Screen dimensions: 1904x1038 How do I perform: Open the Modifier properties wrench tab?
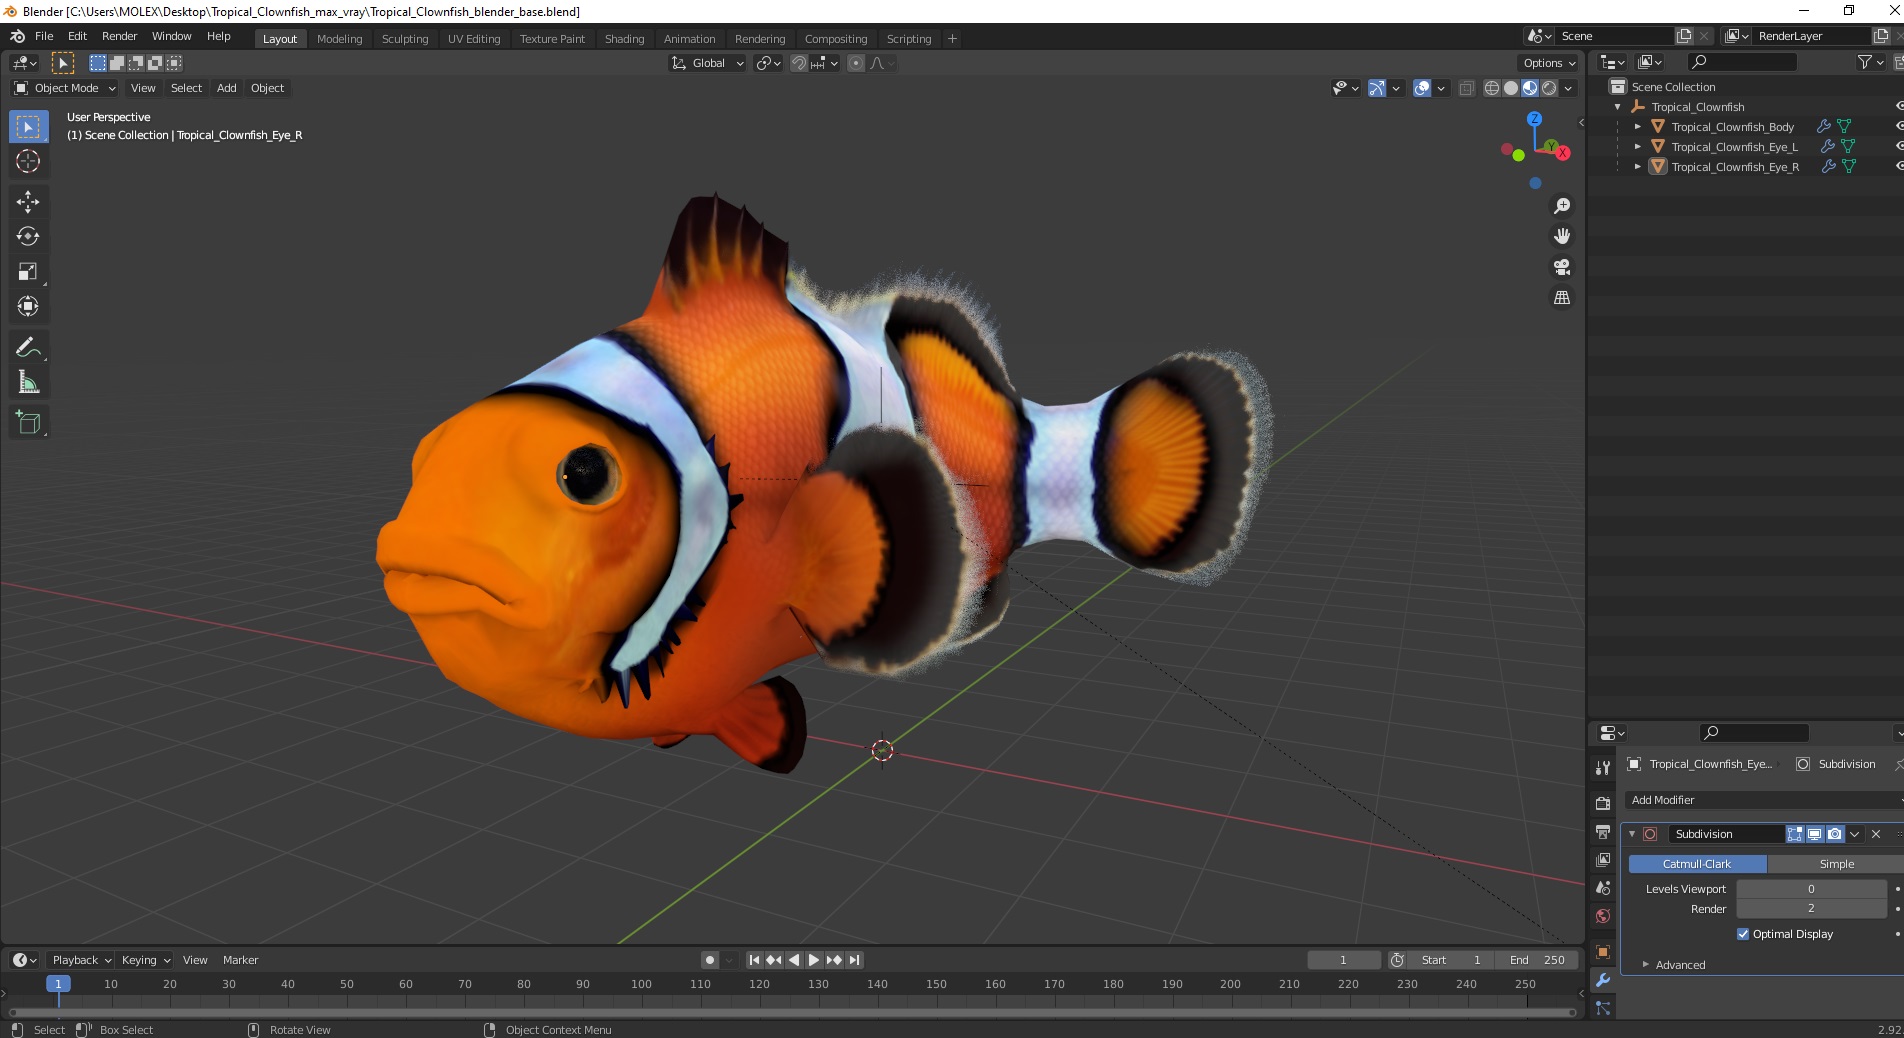tap(1603, 980)
